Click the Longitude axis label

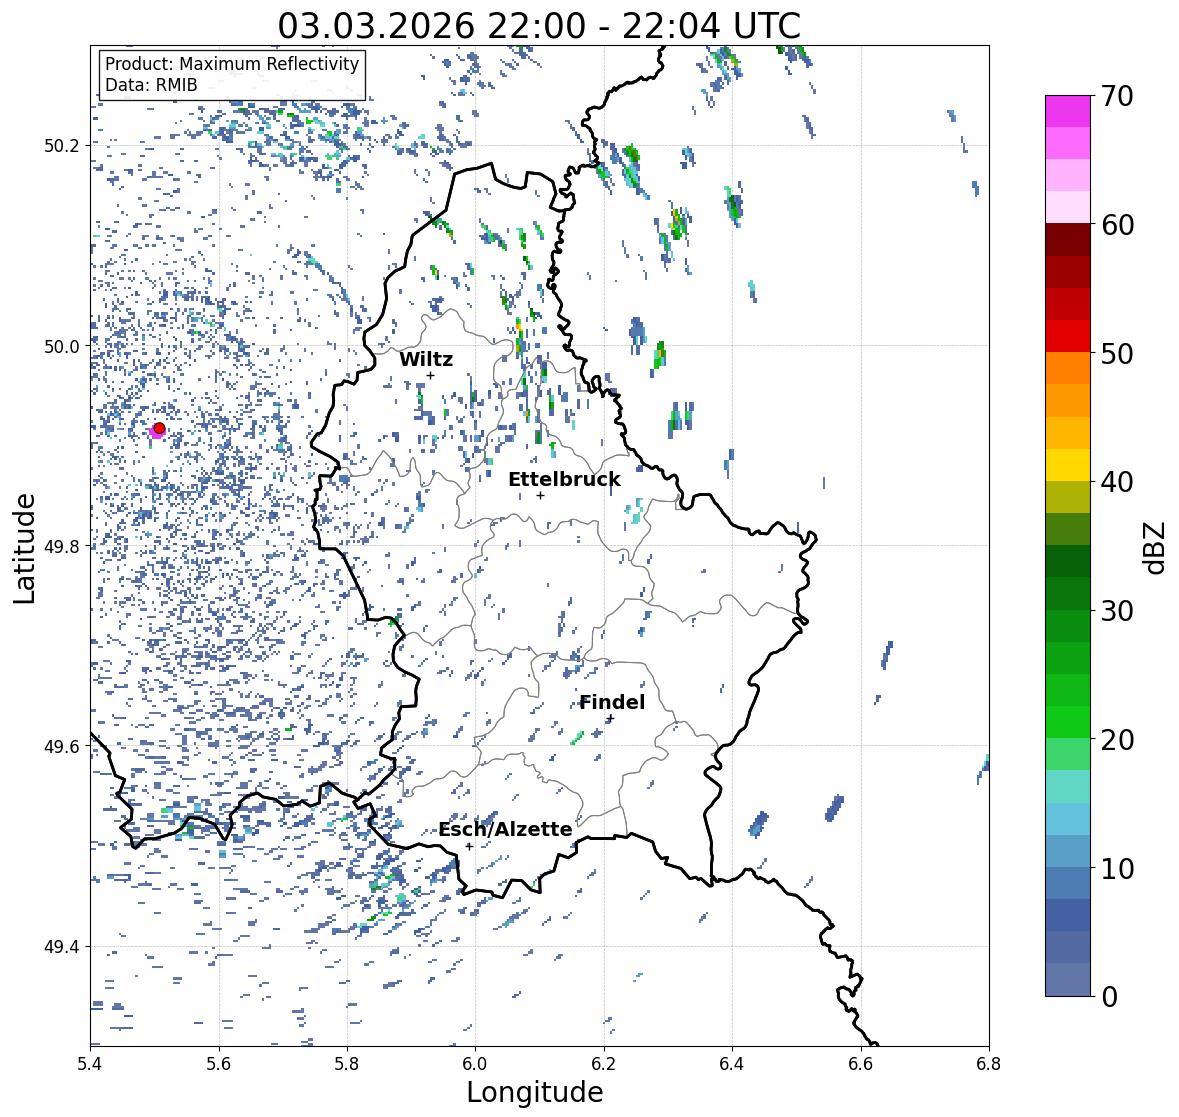pyautogui.click(x=535, y=1092)
